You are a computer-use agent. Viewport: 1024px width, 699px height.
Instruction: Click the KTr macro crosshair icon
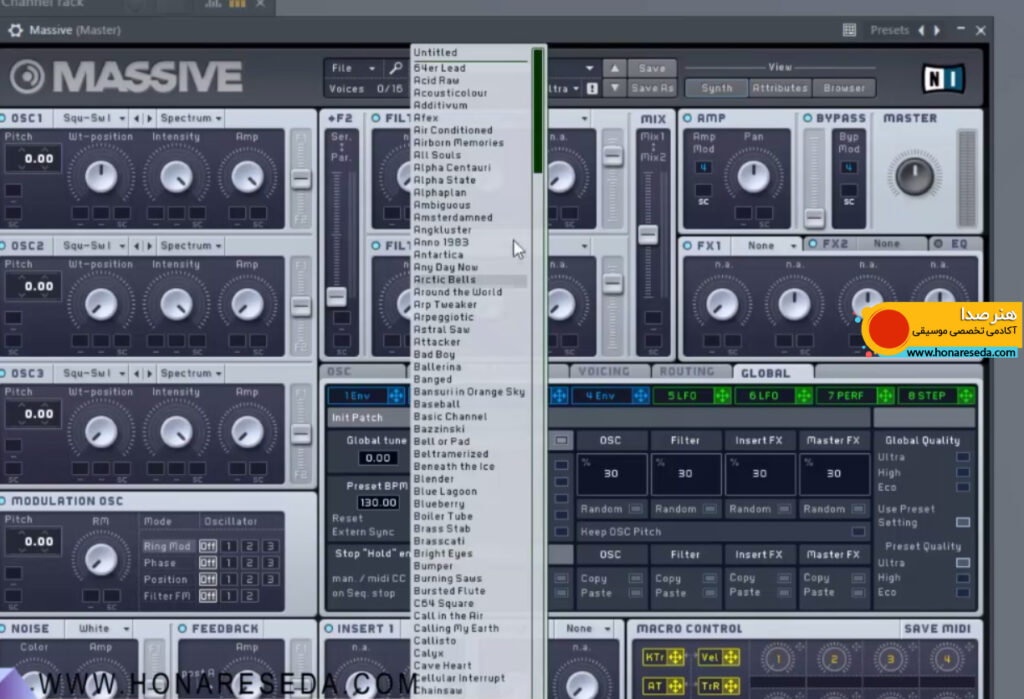click(675, 657)
